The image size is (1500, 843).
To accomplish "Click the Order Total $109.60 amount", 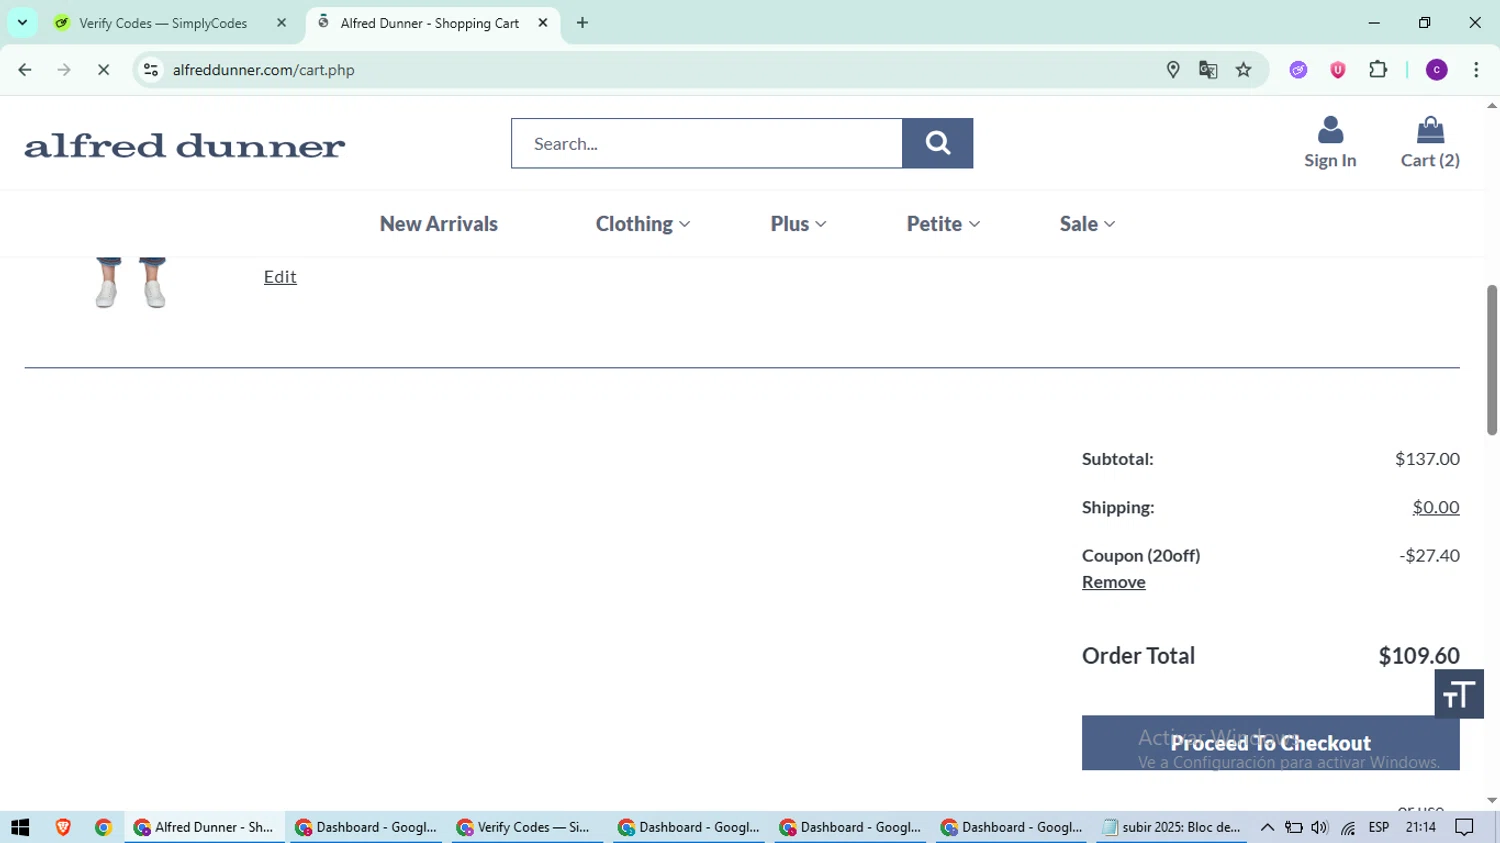I will pos(1419,656).
